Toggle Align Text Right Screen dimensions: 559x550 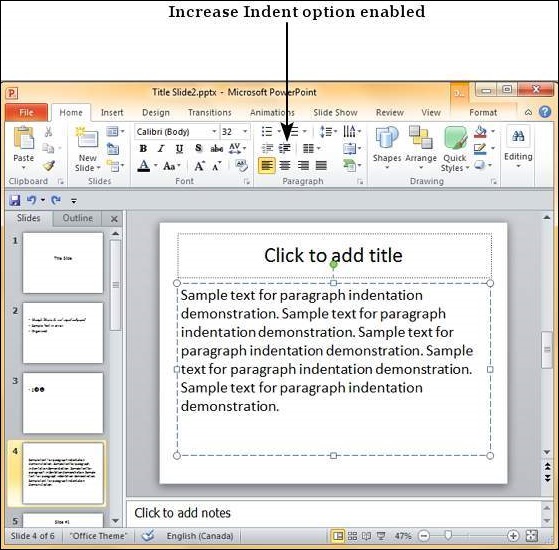pyautogui.click(x=303, y=165)
